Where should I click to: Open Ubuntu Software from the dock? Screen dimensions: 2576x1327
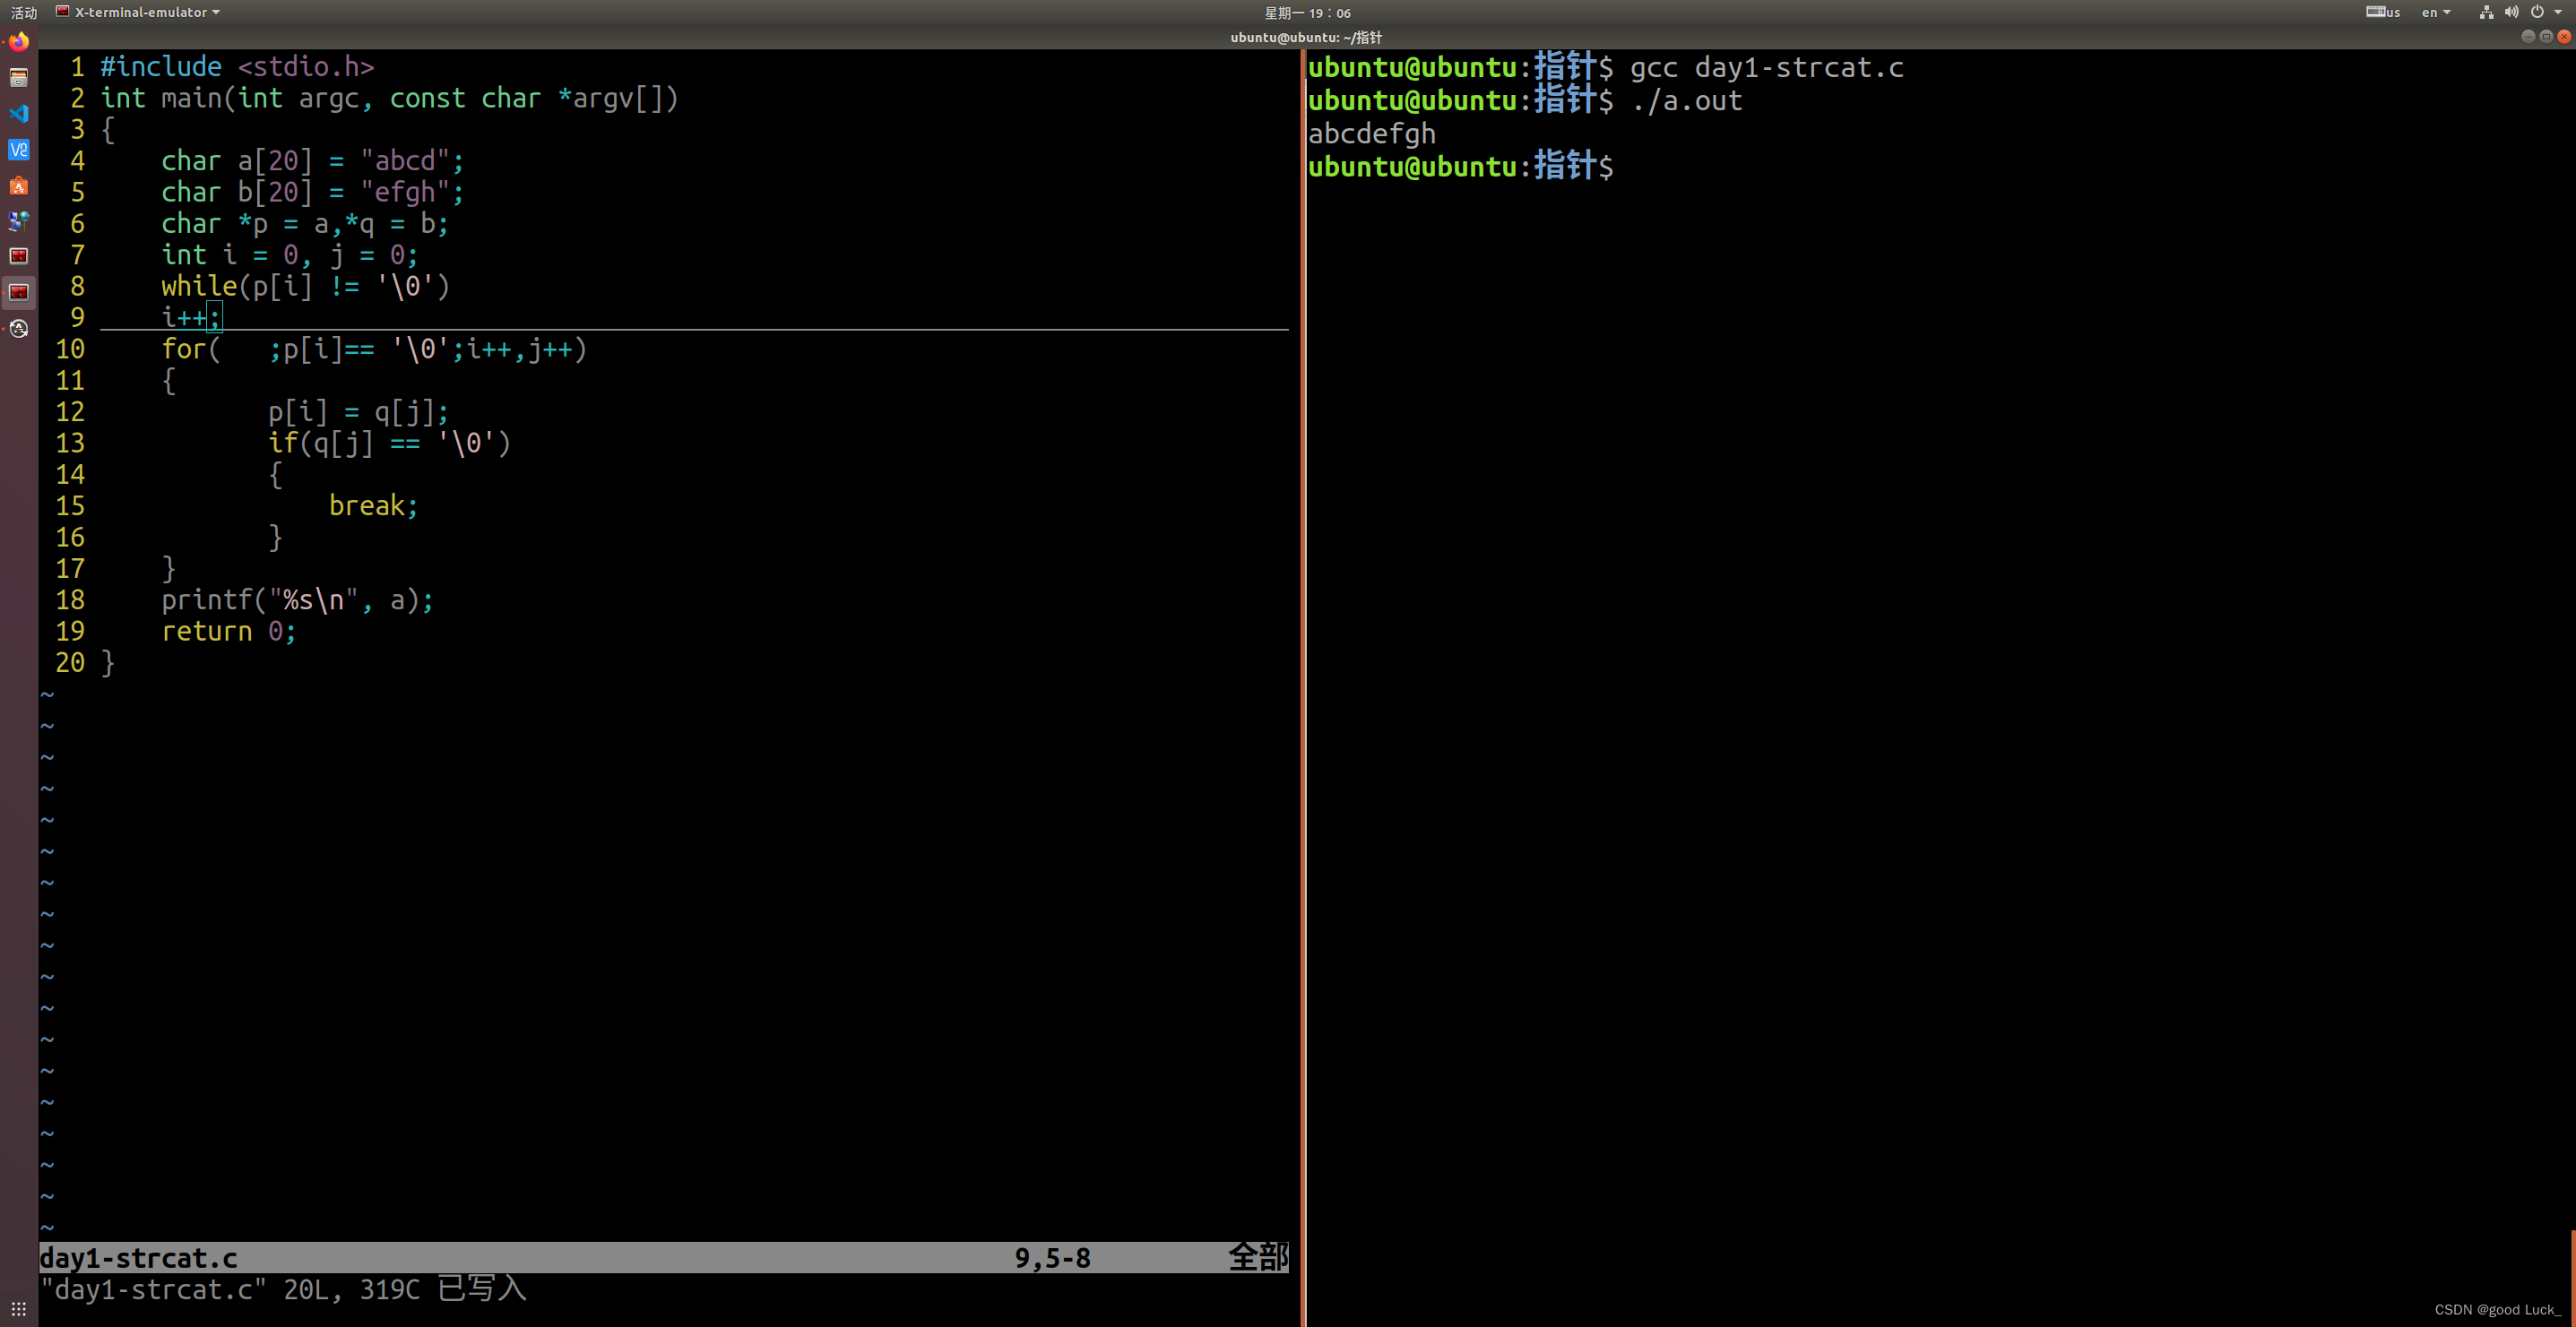coord(18,186)
